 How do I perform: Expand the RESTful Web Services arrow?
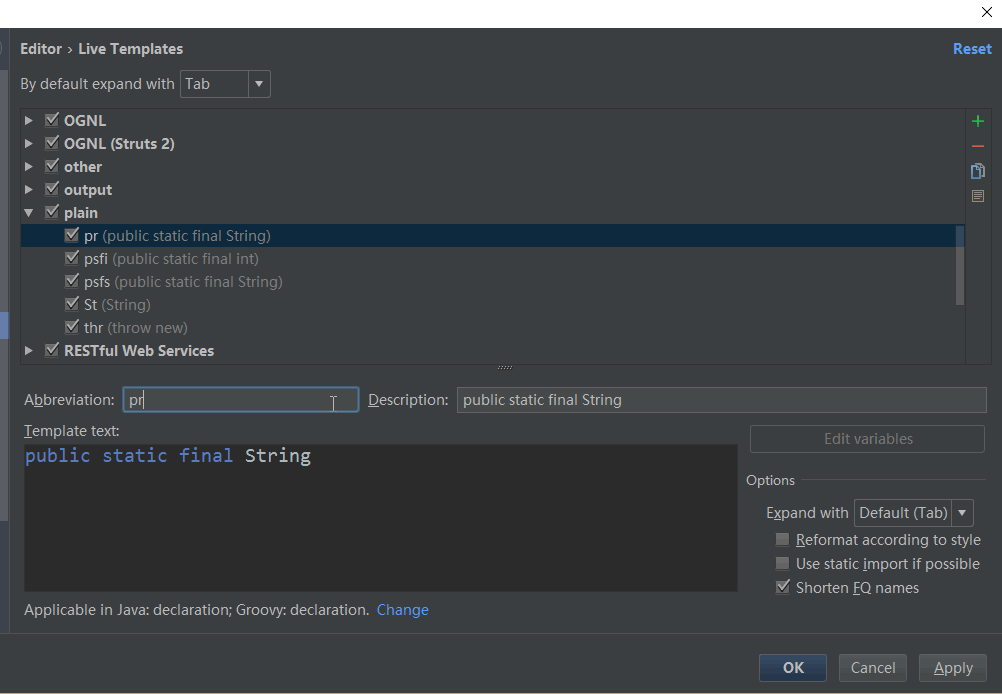[x=29, y=350]
